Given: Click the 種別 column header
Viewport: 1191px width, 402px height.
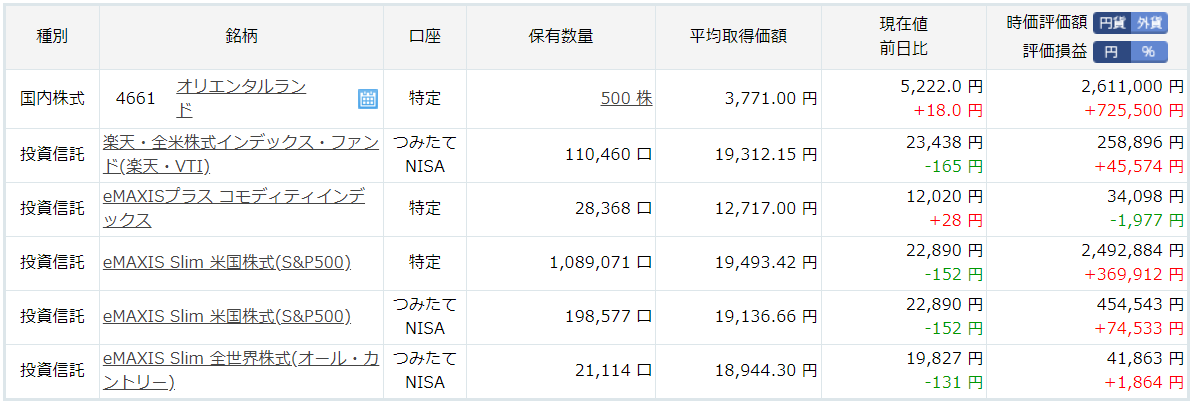Looking at the screenshot, I should point(52,36).
